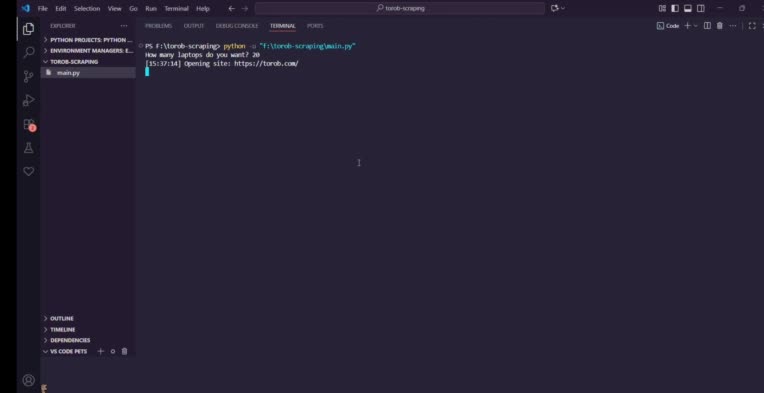This screenshot has width=764, height=393.
Task: Open the Run menu
Action: (x=151, y=8)
